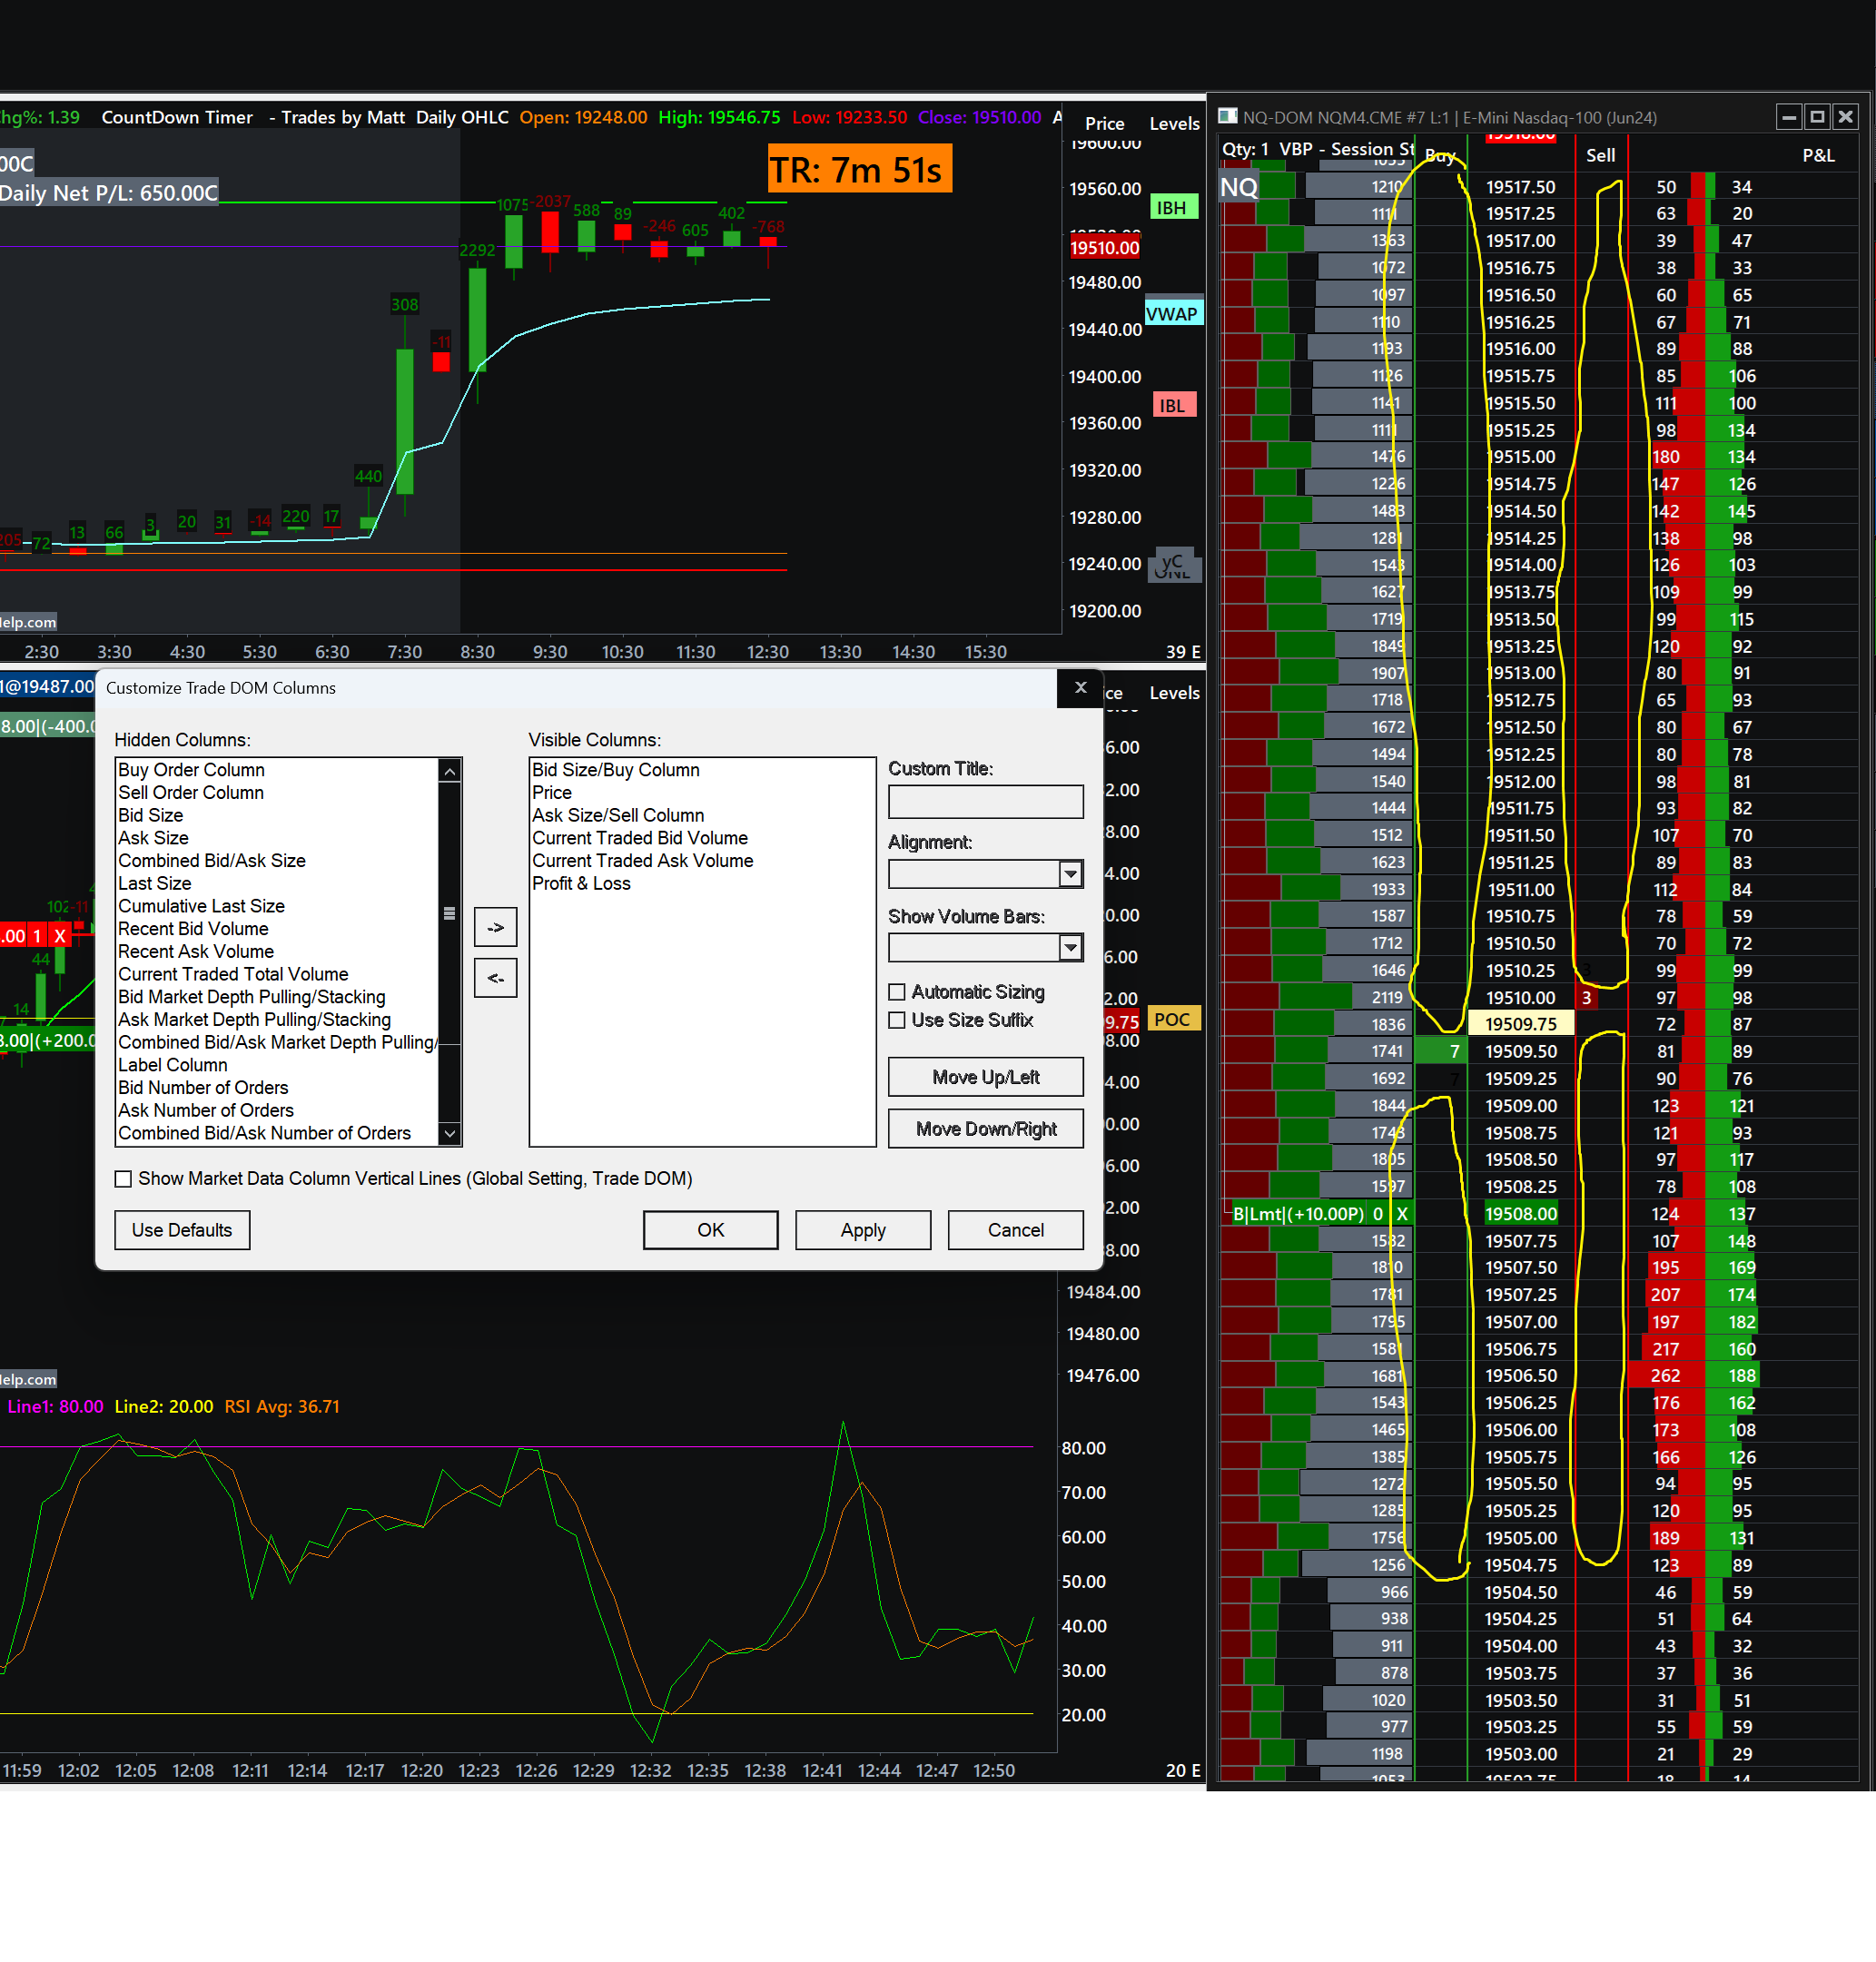Select Profit & Loss in the Visible Columns list
The width and height of the screenshot is (1876, 1962).
pos(581,882)
